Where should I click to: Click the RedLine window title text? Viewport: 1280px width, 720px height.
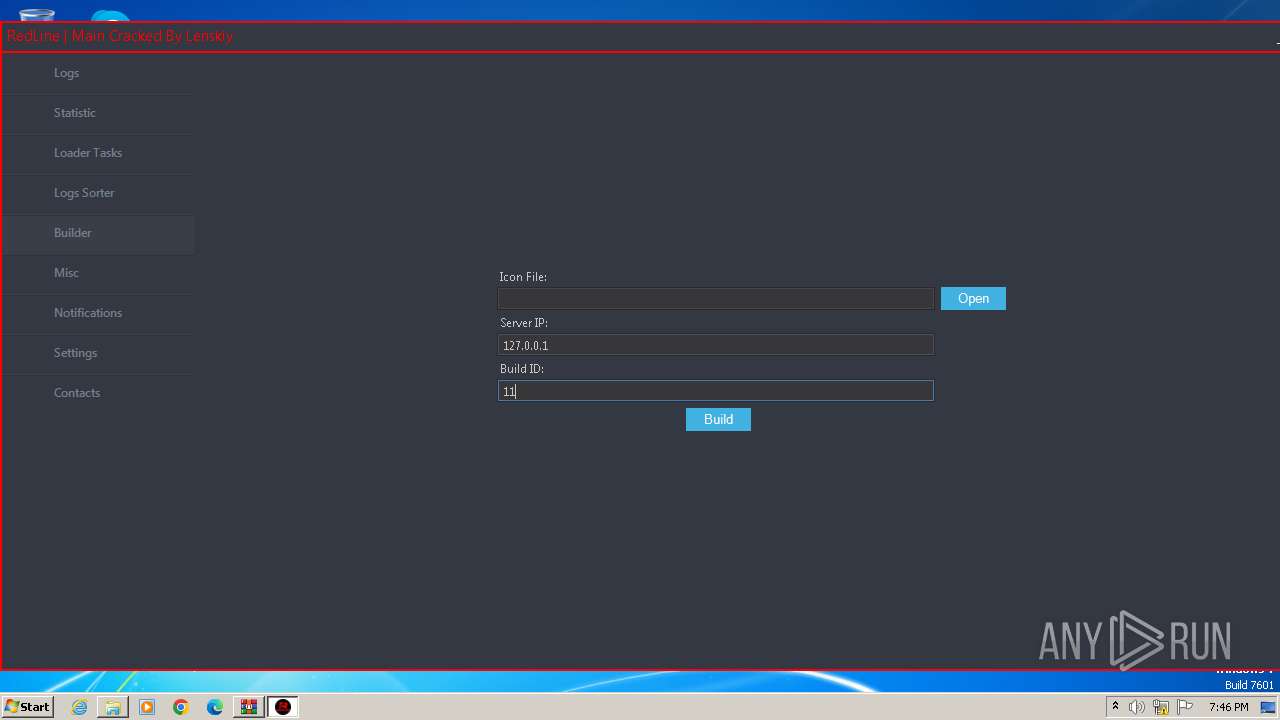[x=120, y=36]
